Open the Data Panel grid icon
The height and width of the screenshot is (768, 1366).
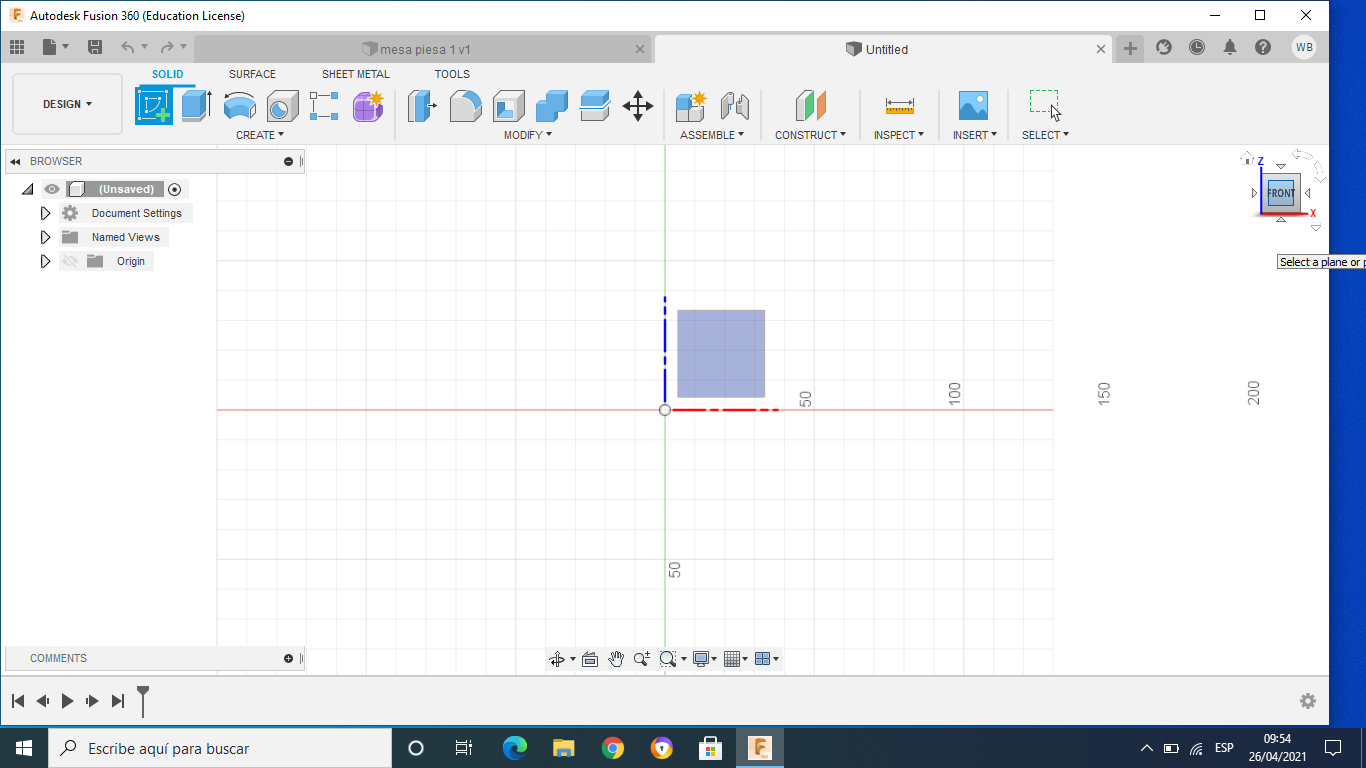pos(17,47)
